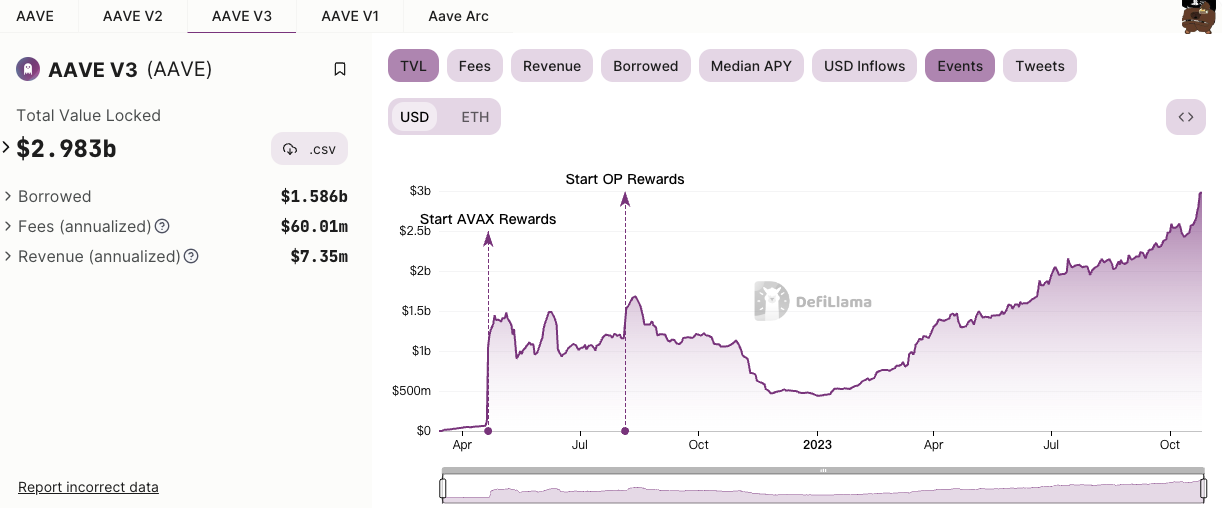1222x508 pixels.
Task: Click the embed code icon button
Action: pos(1185,117)
